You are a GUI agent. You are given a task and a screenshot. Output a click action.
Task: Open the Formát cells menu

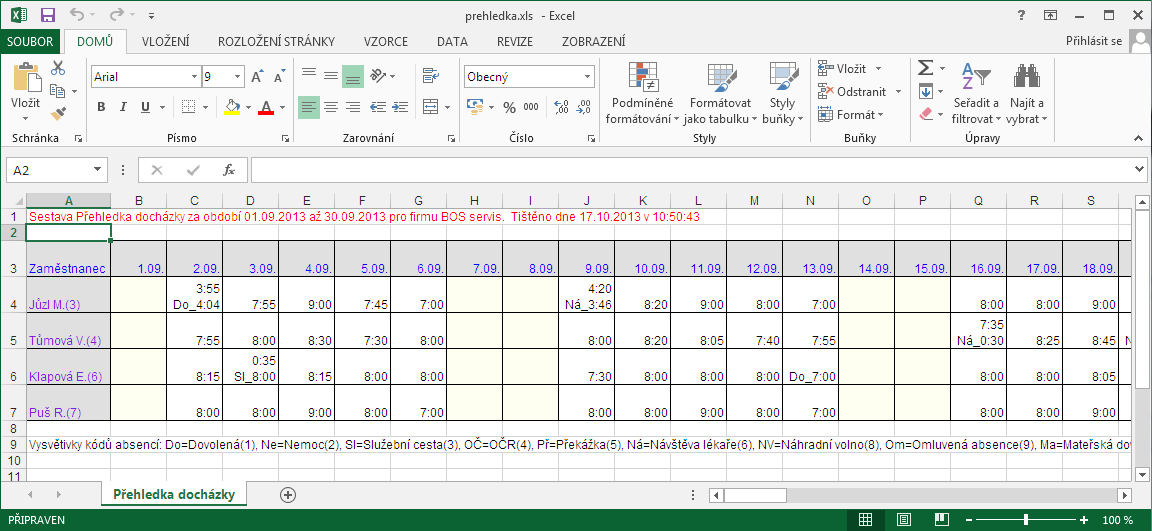850,115
